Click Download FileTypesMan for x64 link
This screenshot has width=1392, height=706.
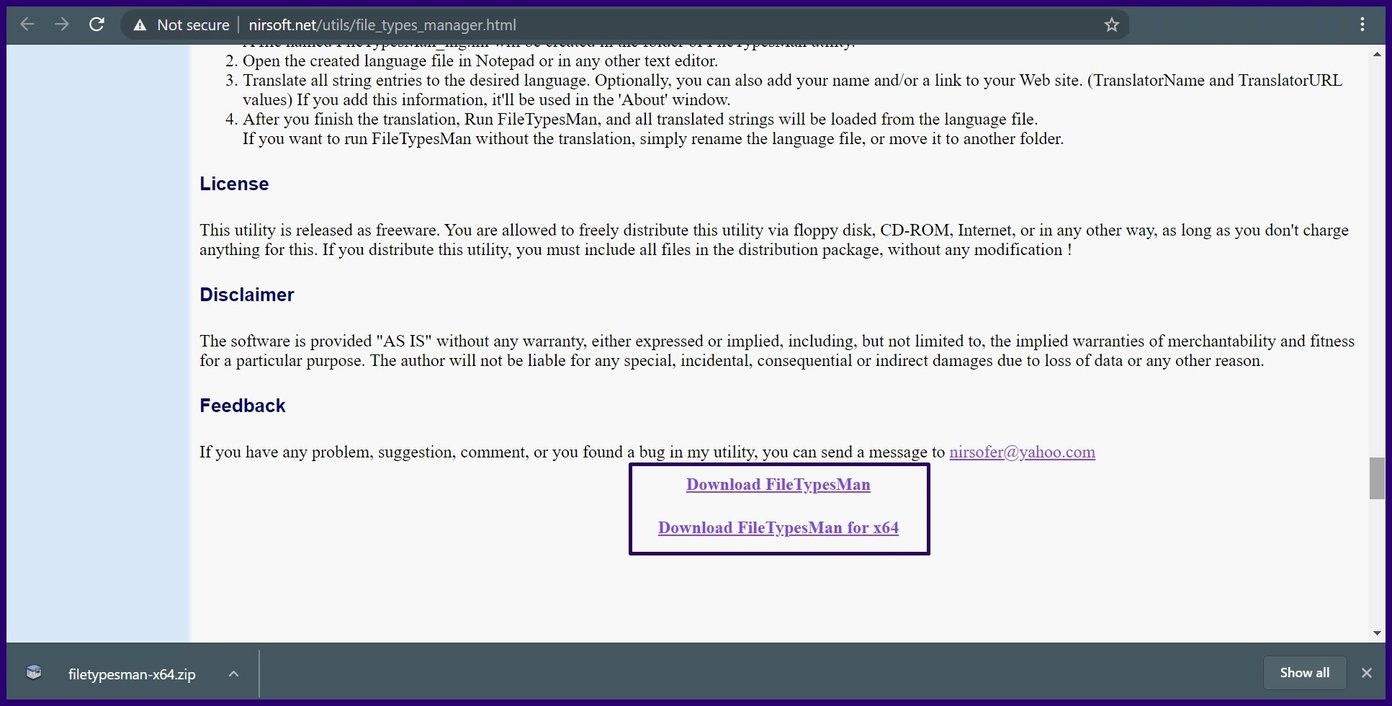(x=778, y=528)
